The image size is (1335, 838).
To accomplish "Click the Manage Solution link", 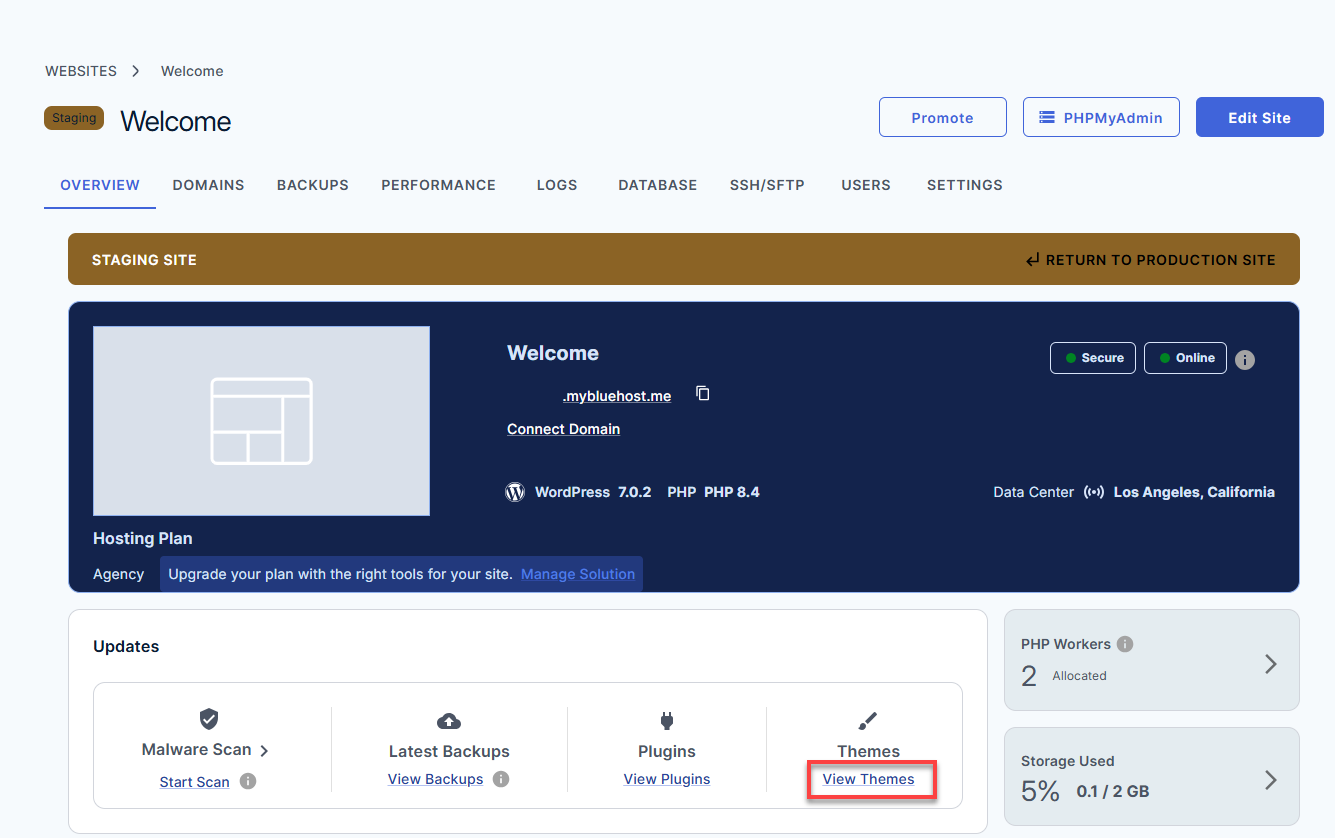I will click(x=578, y=574).
